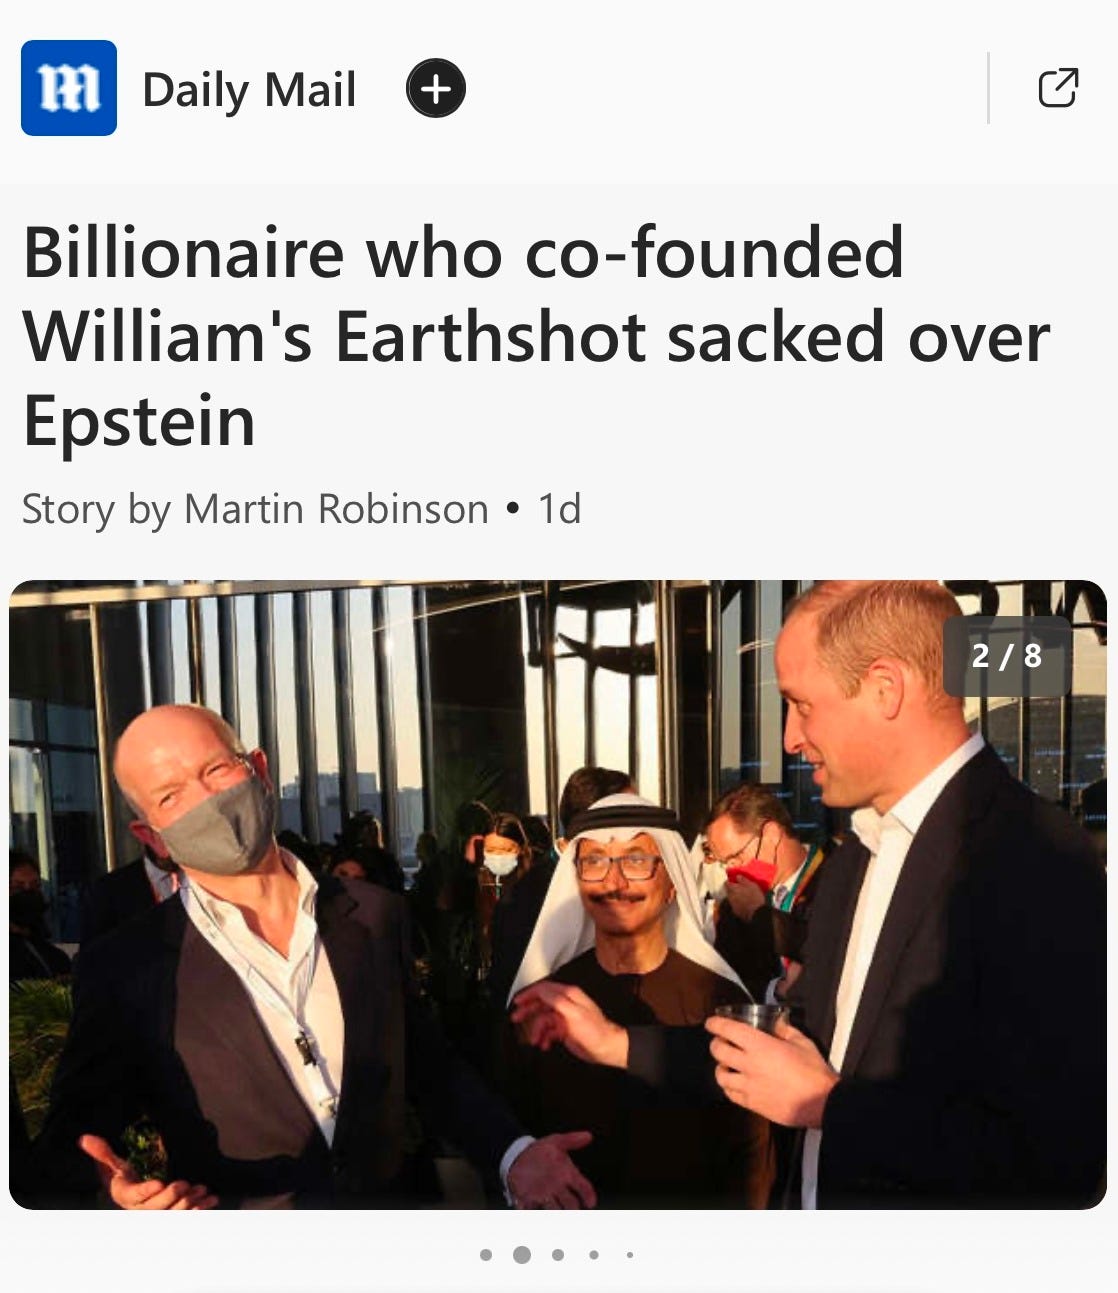Click the 2 / 8 image counter badge
1118x1293 pixels.
1007,656
